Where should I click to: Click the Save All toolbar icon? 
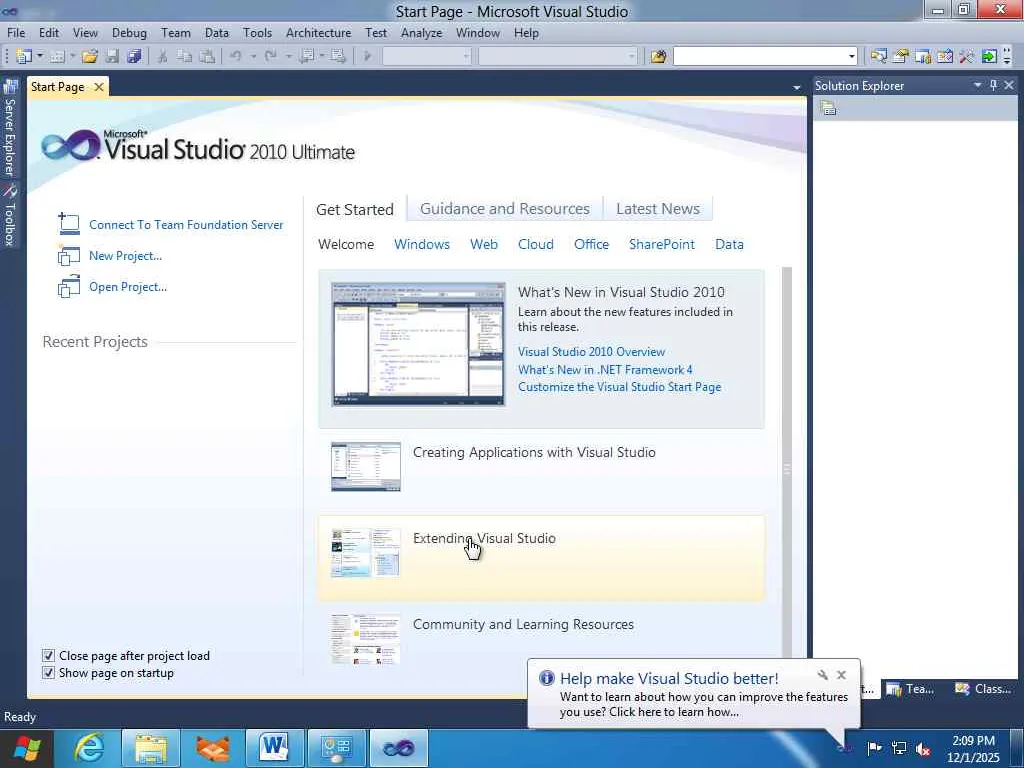point(135,56)
